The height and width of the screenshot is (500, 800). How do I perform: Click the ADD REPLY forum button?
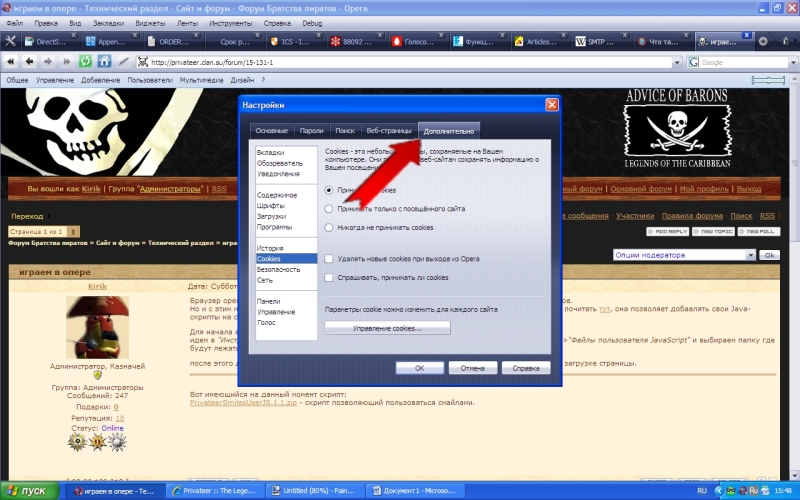point(667,232)
